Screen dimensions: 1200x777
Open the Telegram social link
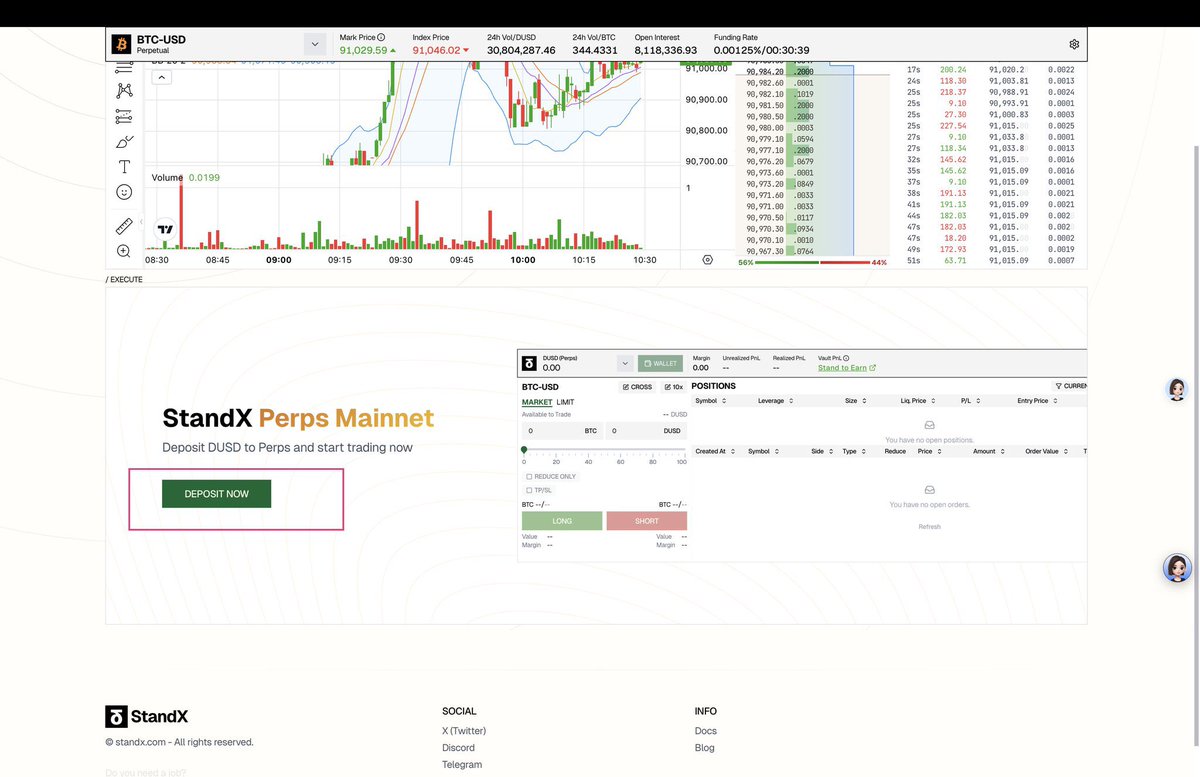click(462, 765)
